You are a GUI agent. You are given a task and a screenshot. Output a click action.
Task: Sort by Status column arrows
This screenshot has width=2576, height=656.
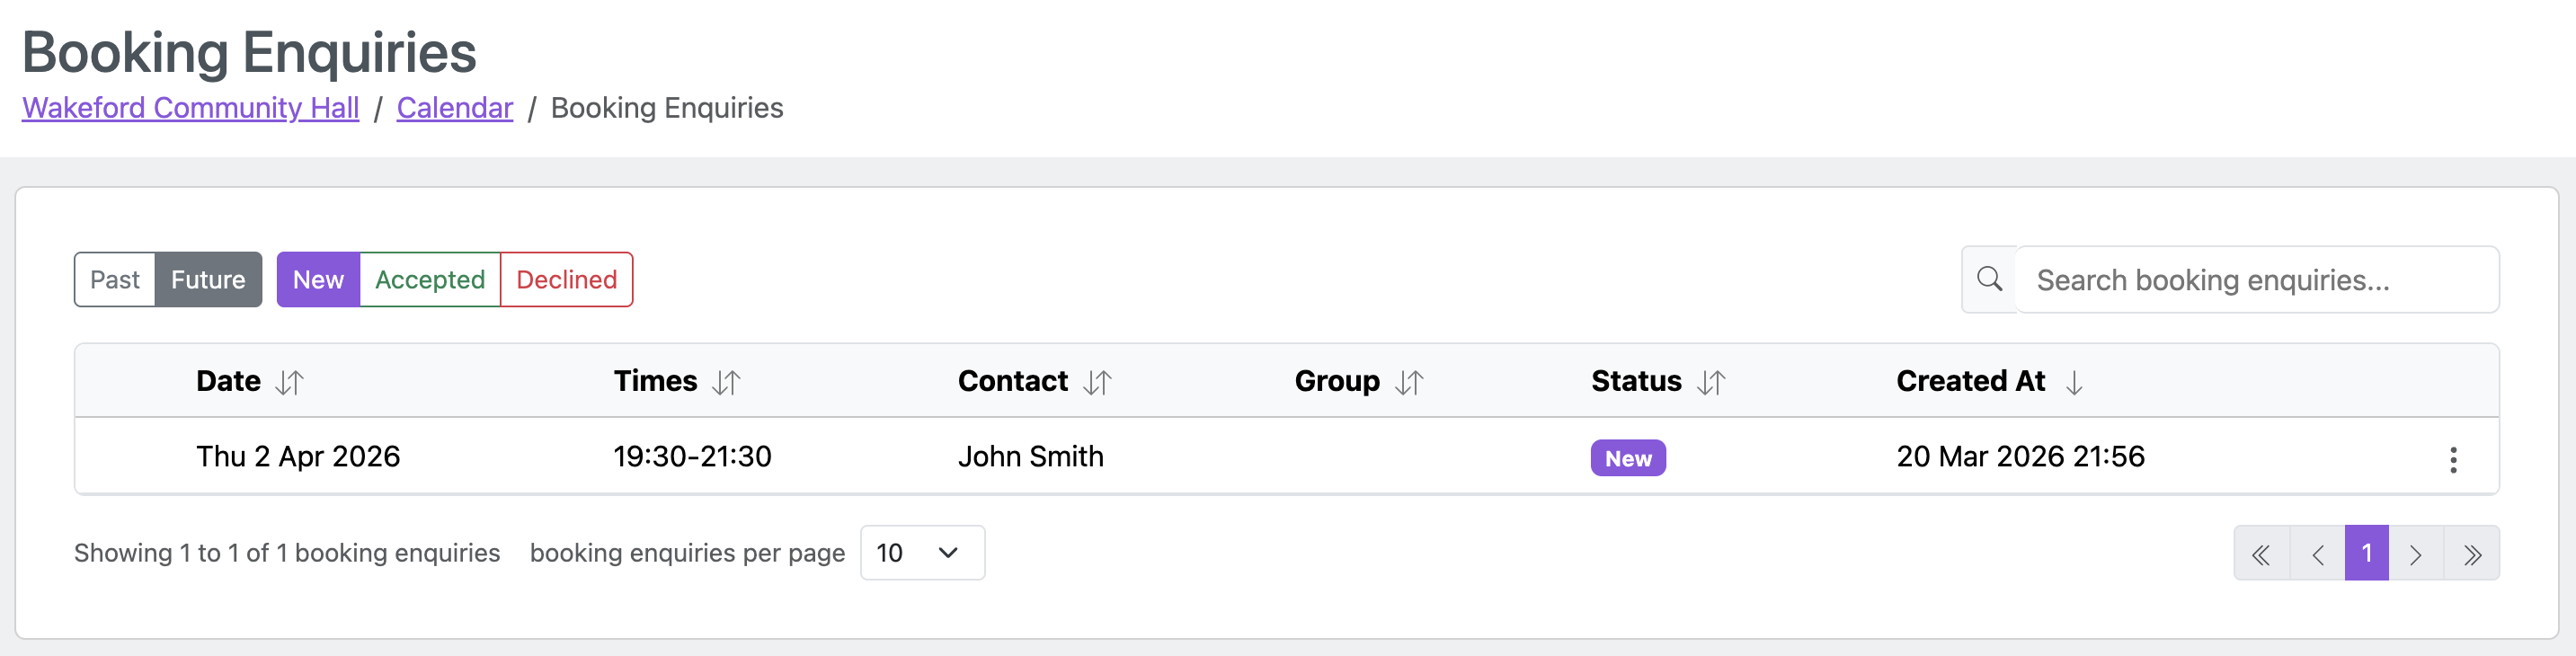click(x=1711, y=382)
